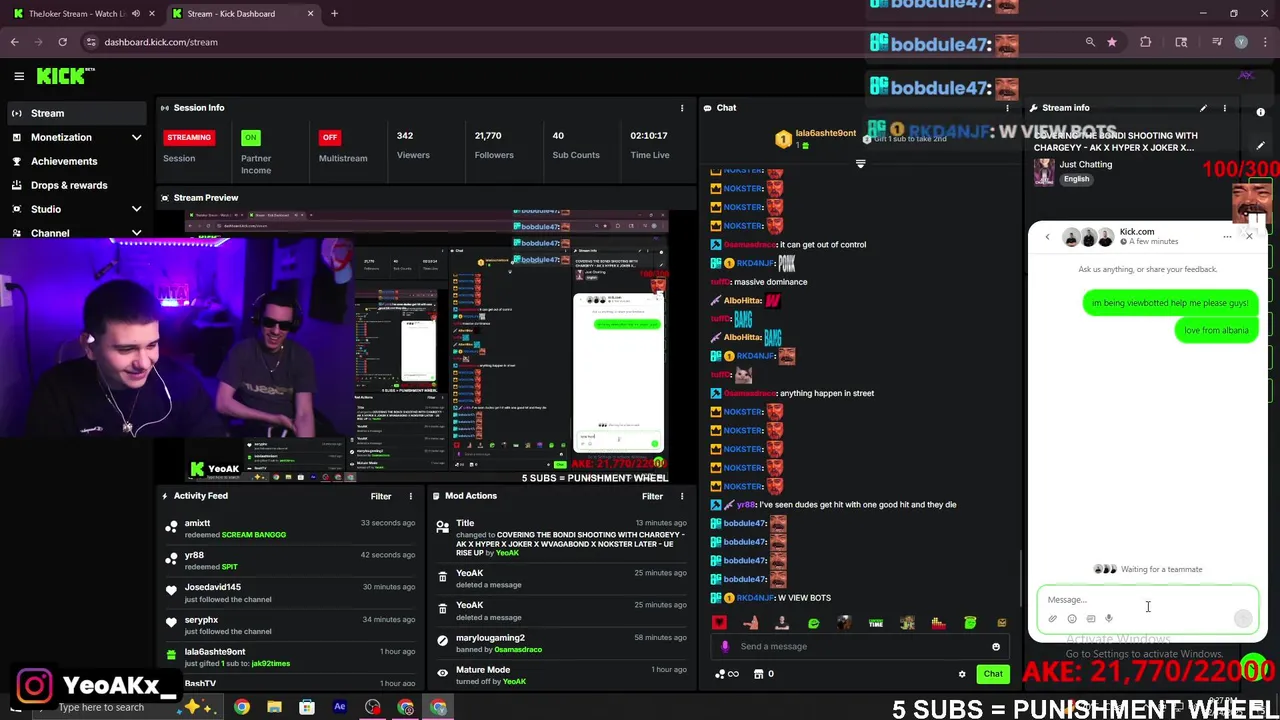1280x720 pixels.
Task: Open Achievements in the sidebar
Action: point(64,161)
